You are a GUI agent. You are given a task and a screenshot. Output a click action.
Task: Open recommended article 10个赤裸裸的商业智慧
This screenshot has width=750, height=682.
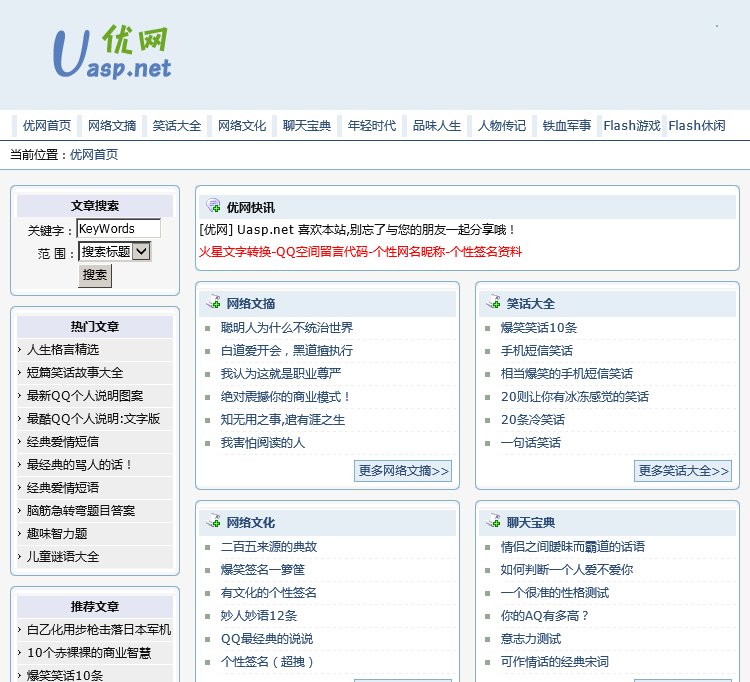pyautogui.click(x=89, y=653)
